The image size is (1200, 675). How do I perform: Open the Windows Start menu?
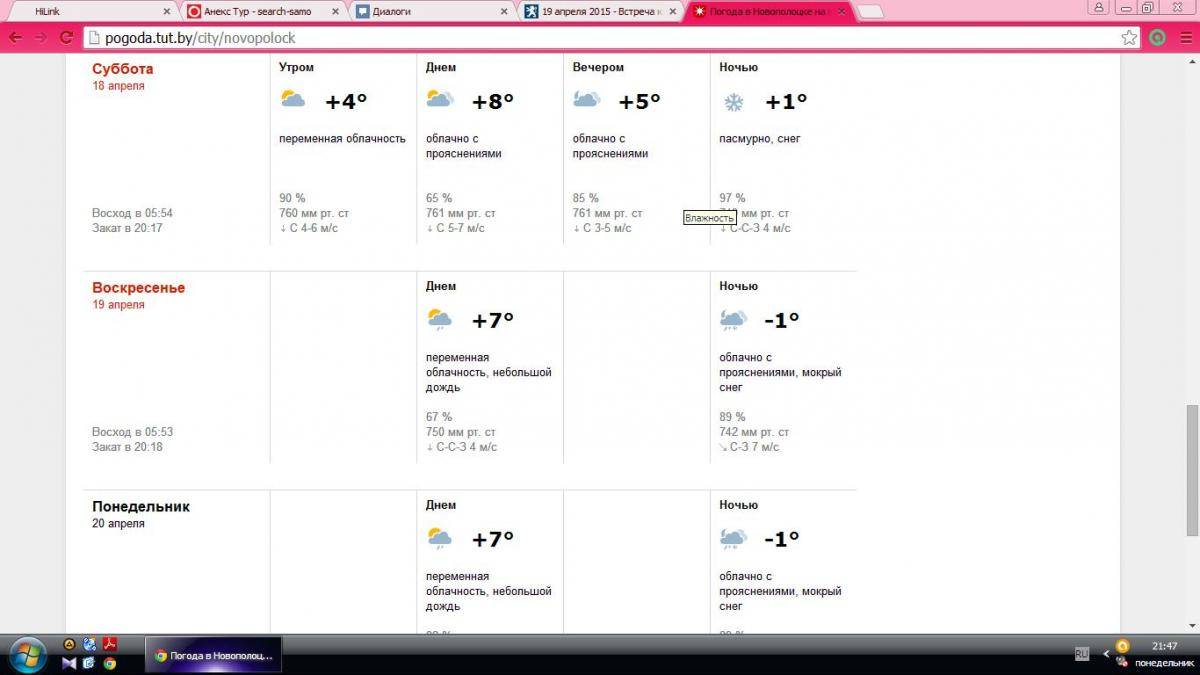click(x=27, y=654)
